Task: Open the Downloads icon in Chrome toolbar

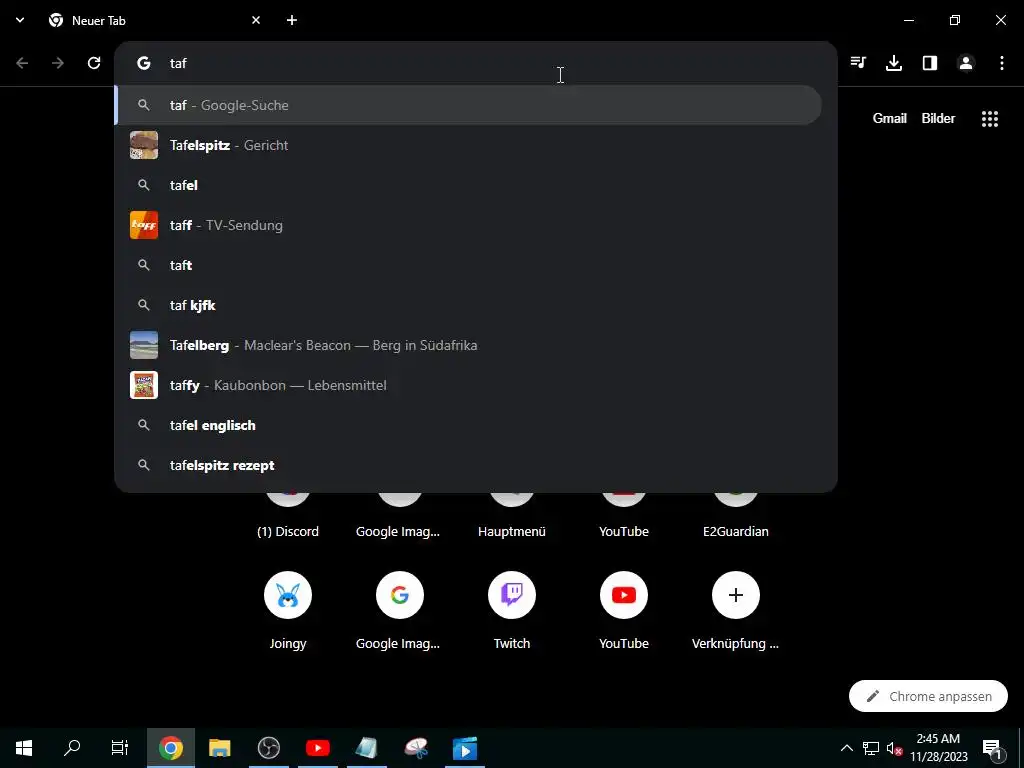Action: (x=894, y=63)
